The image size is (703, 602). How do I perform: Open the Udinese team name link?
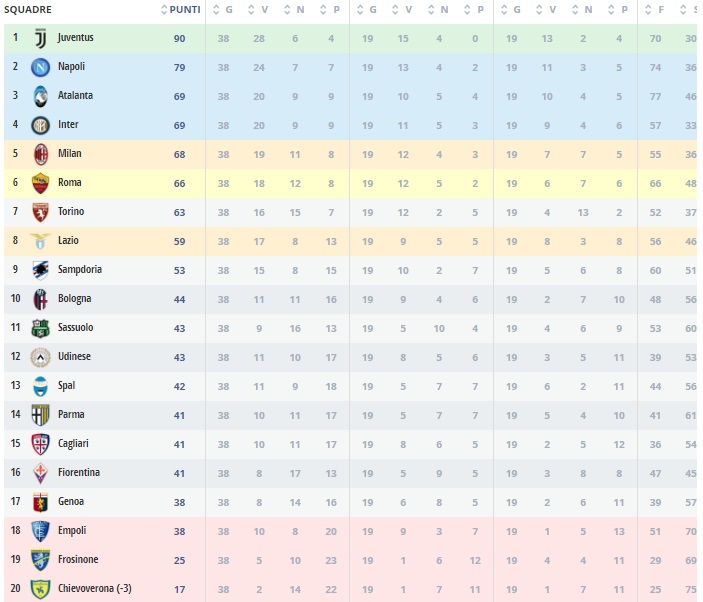(75, 357)
